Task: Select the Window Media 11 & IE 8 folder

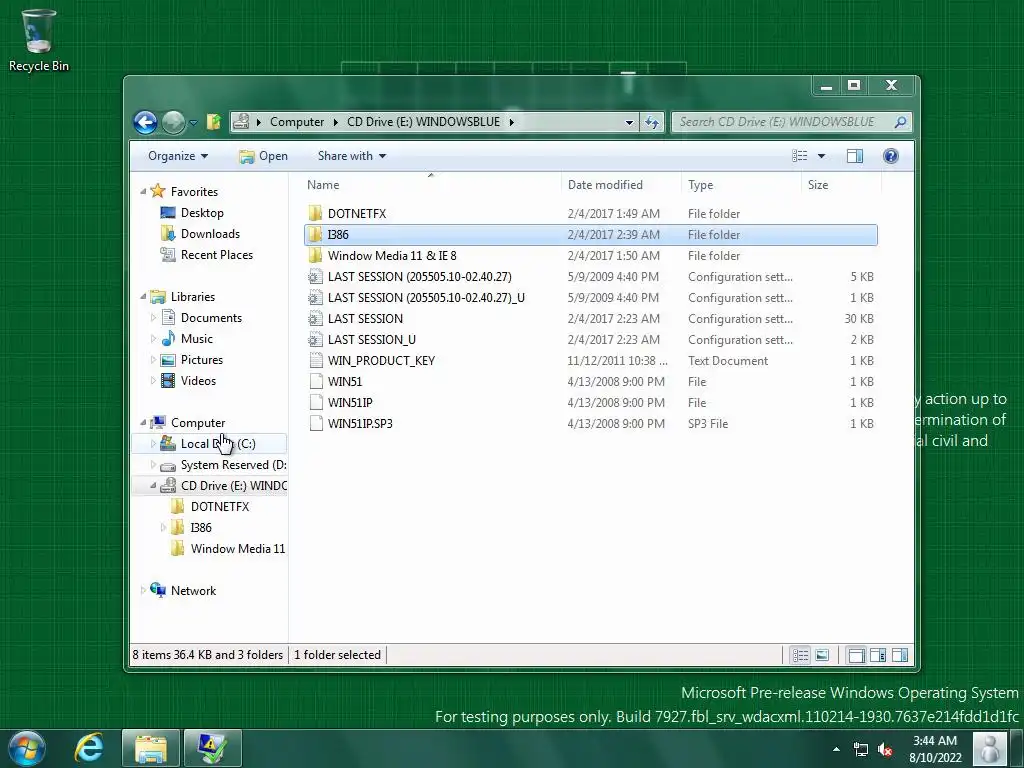Action: click(x=590, y=255)
